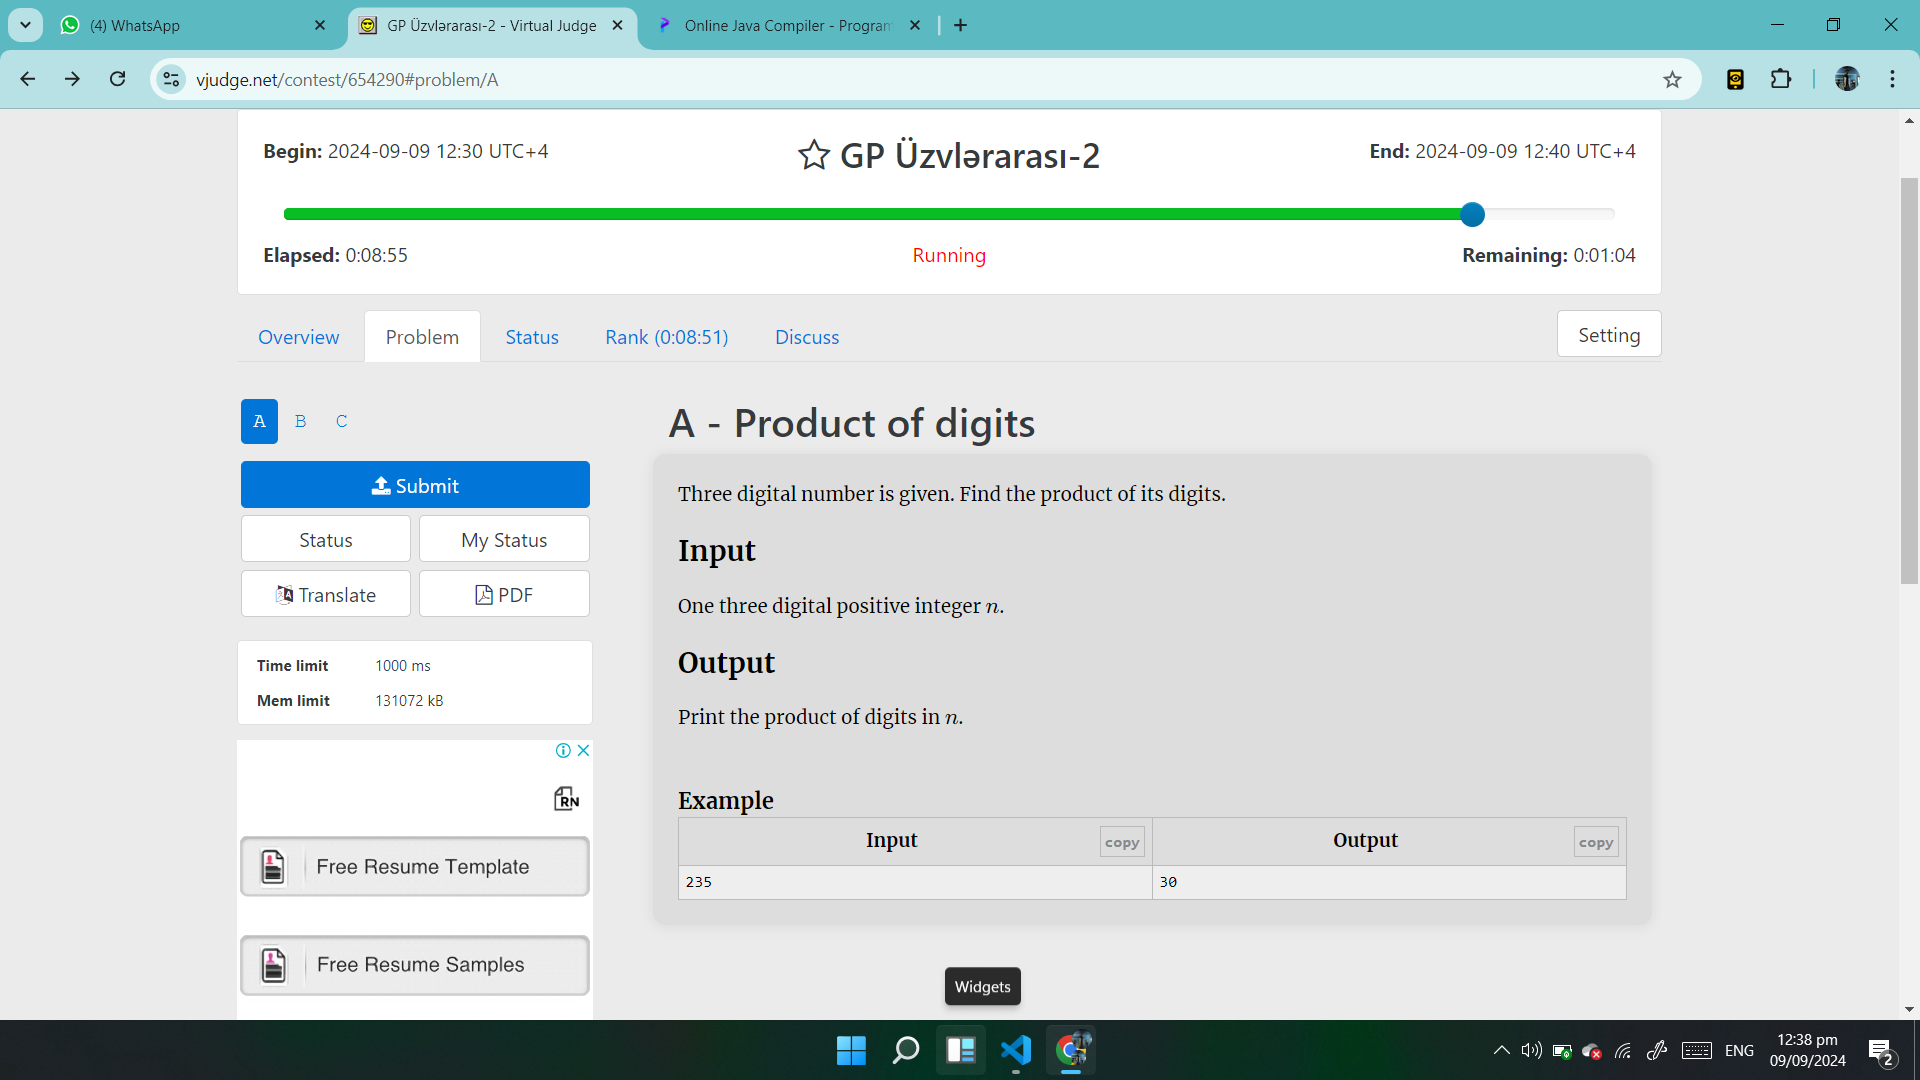Screen dimensions: 1920x1080
Task: Open Windows taskbar search
Action: [906, 1050]
